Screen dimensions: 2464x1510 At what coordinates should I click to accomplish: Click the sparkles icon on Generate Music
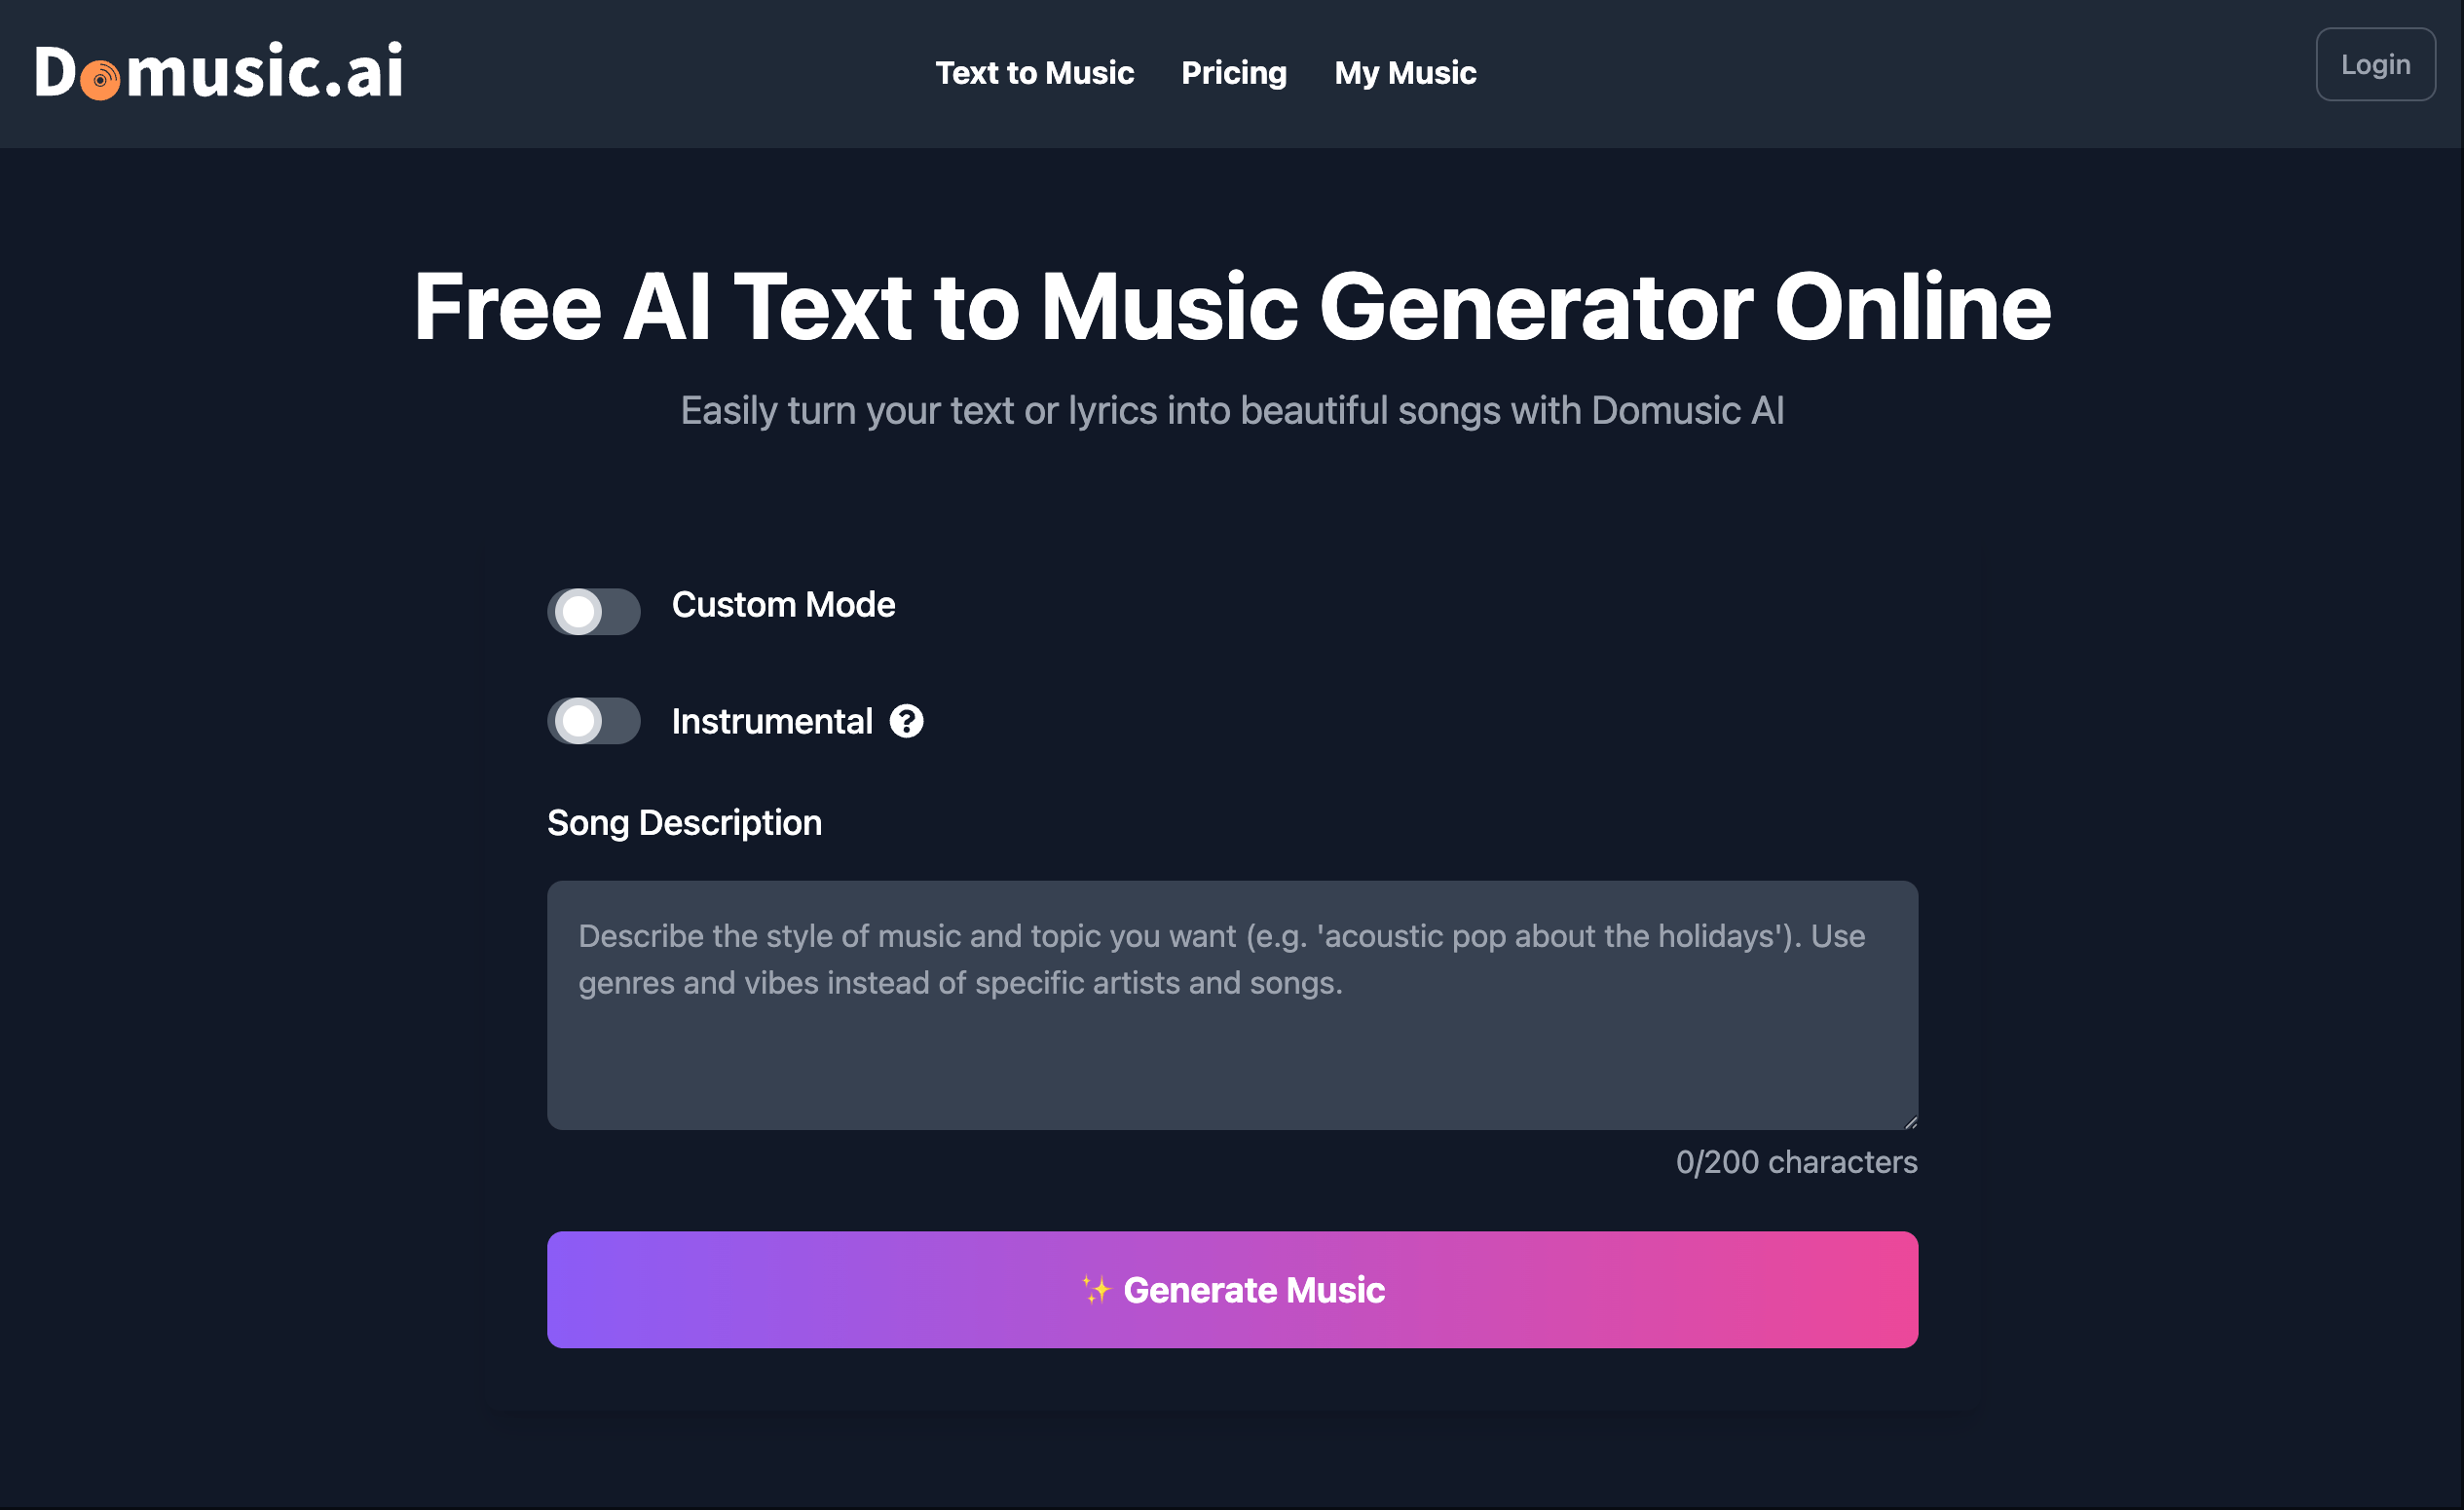[x=1096, y=1290]
